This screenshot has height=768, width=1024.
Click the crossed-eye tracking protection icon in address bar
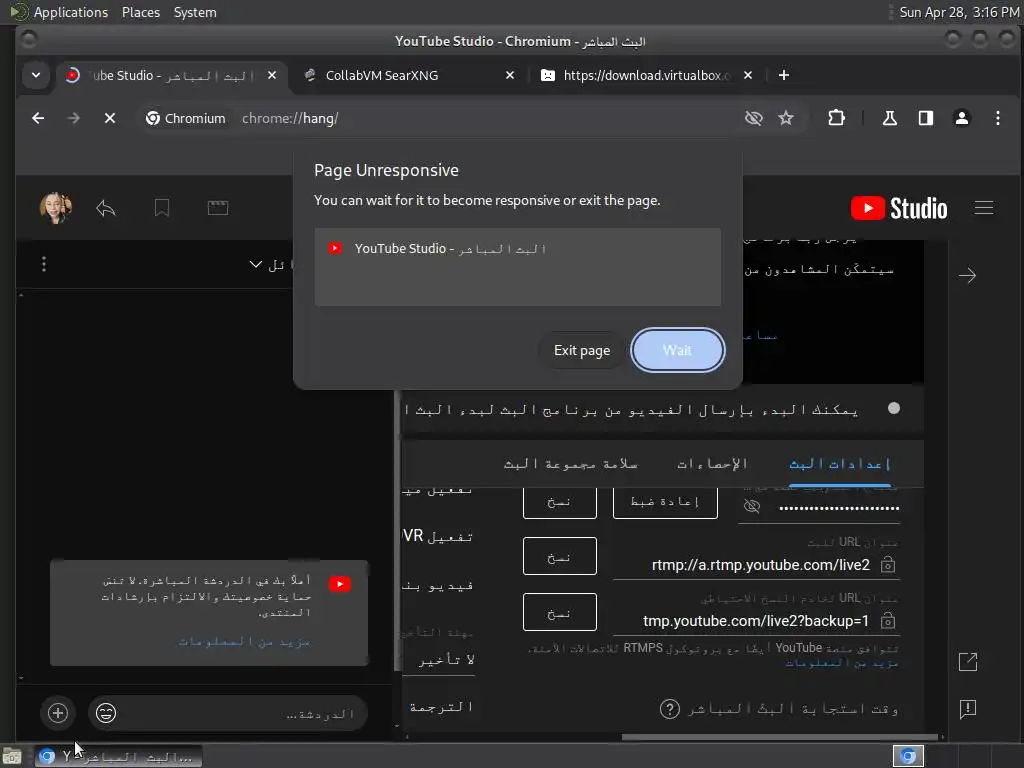click(754, 118)
